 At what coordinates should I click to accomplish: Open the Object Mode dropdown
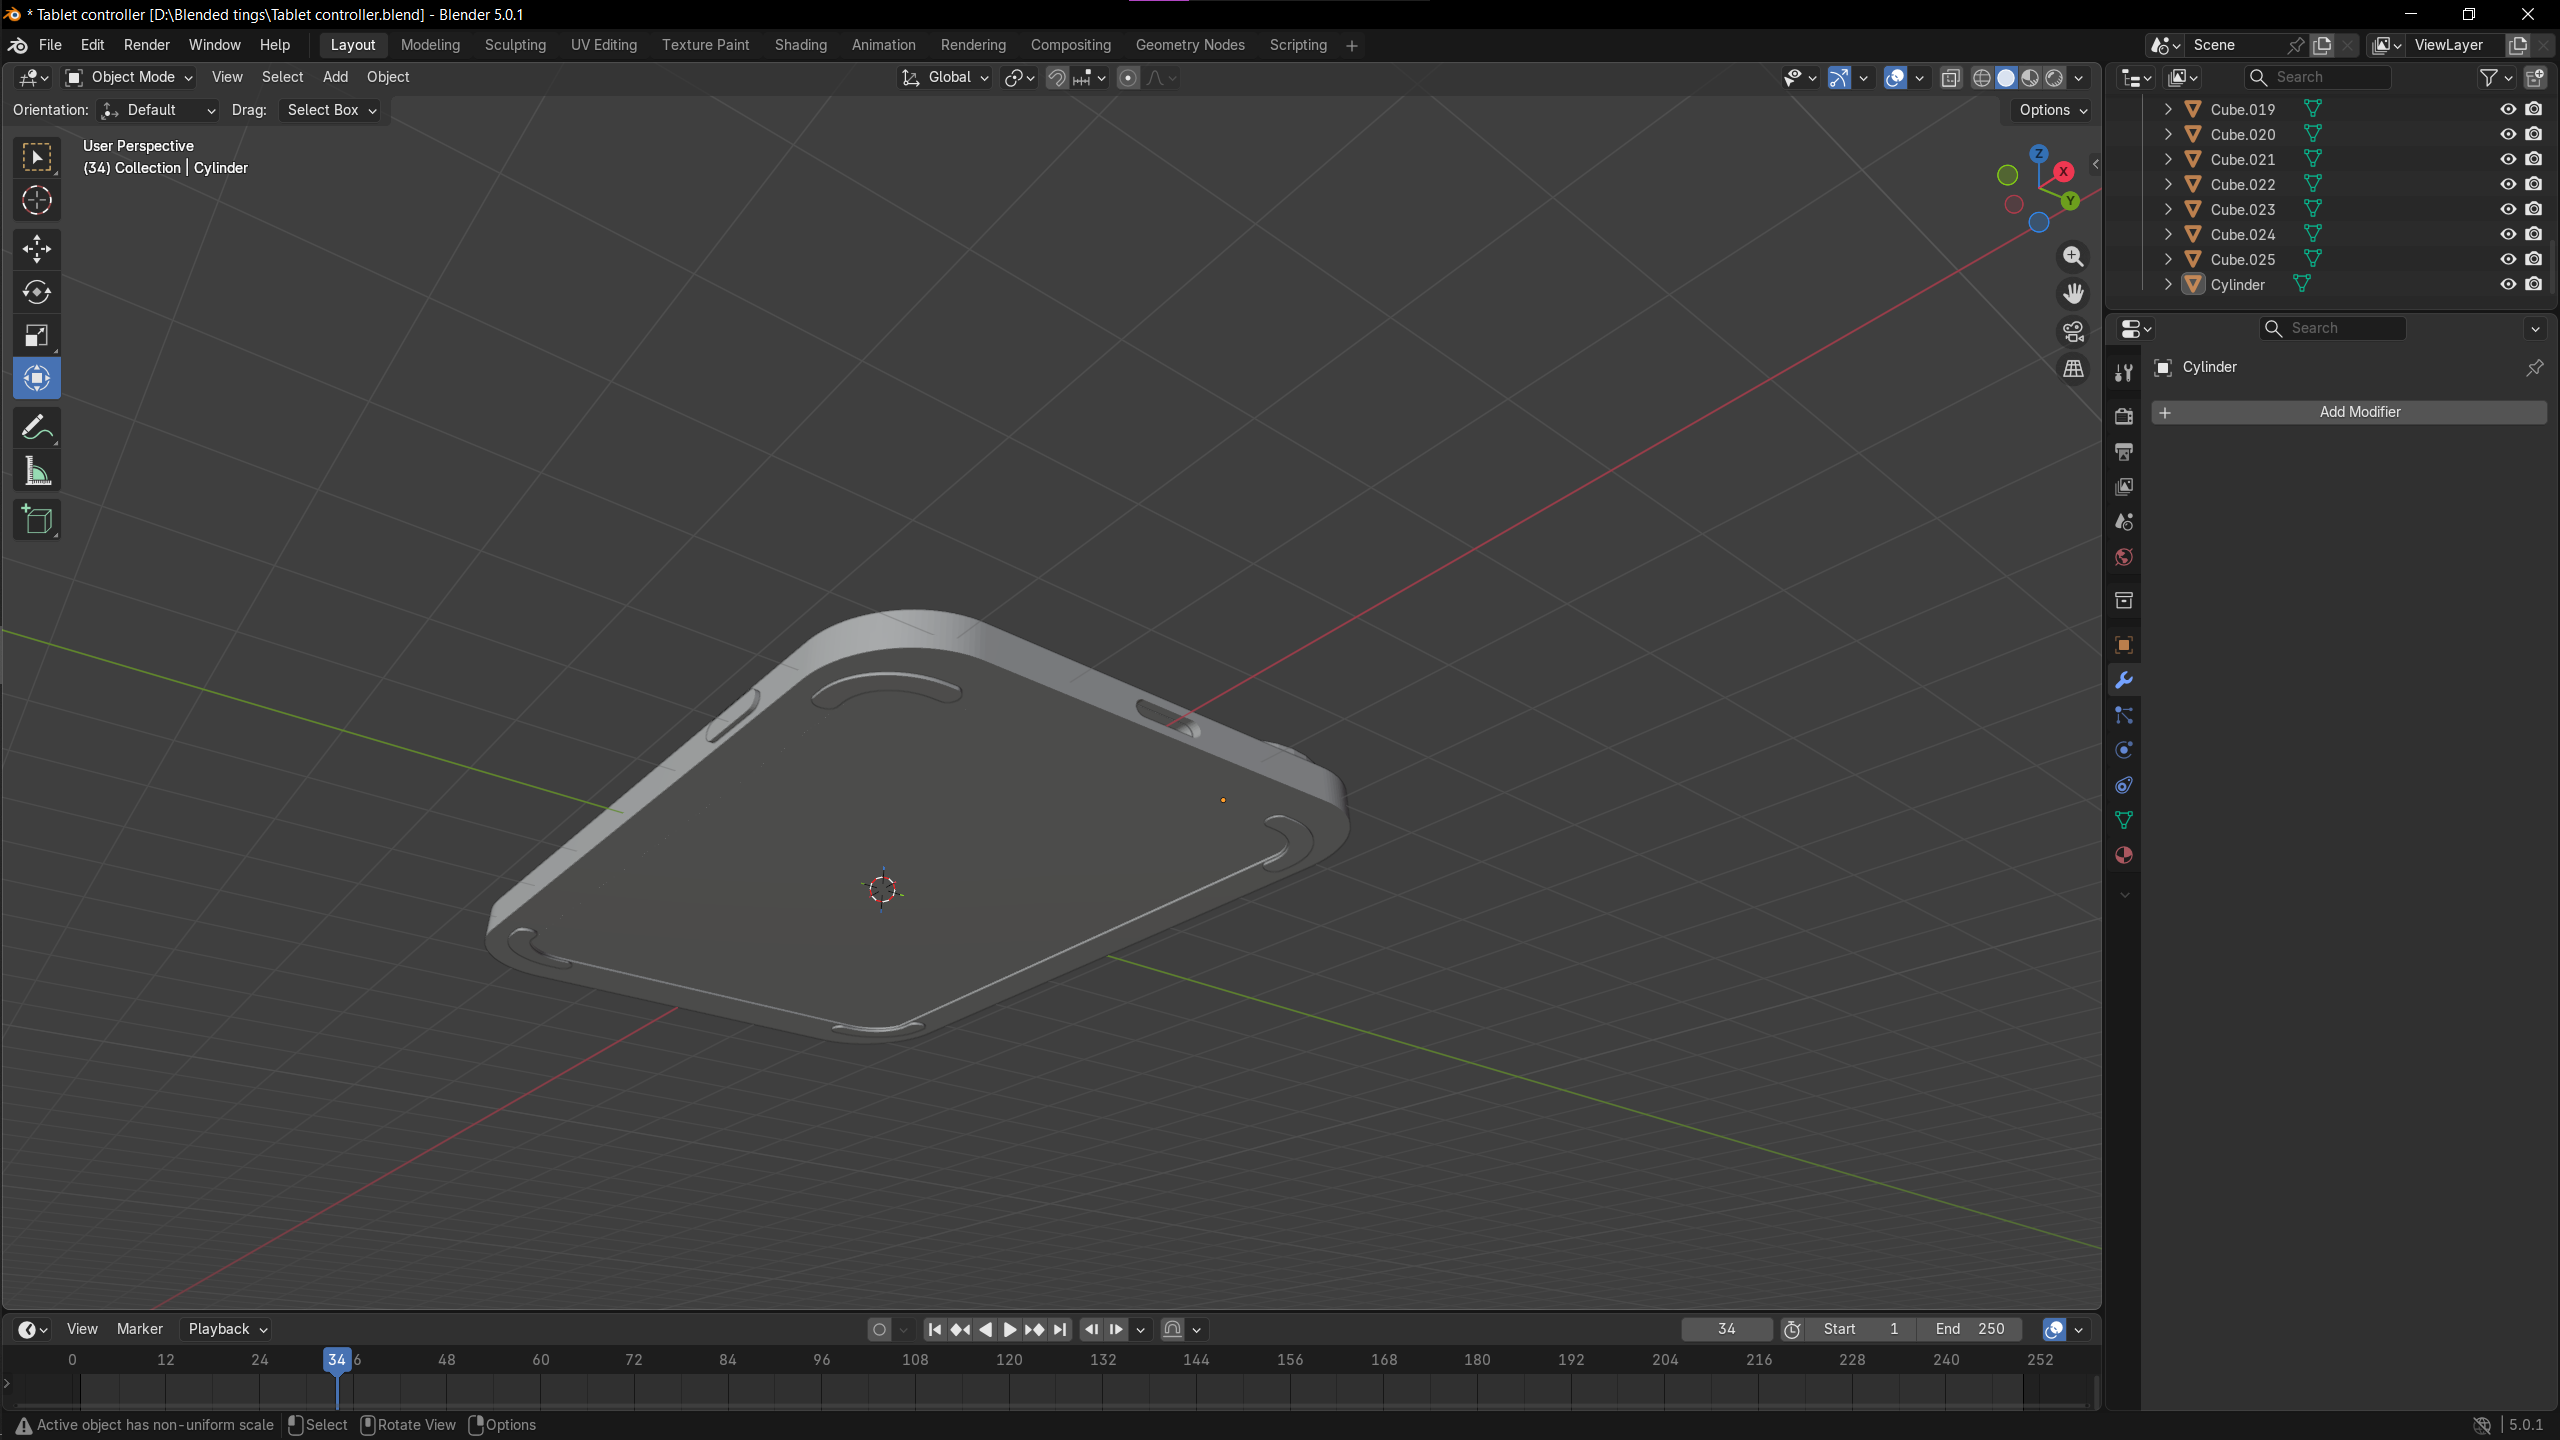click(128, 77)
